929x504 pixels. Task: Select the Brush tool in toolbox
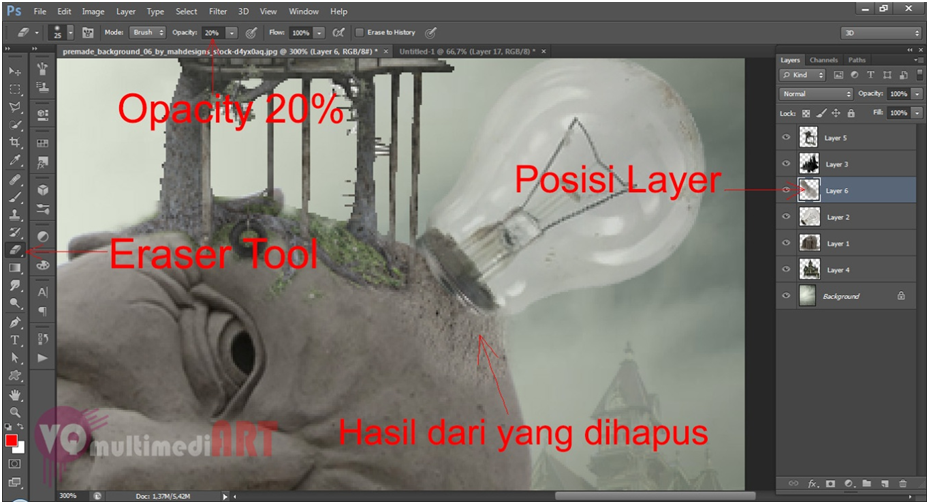pyautogui.click(x=15, y=197)
